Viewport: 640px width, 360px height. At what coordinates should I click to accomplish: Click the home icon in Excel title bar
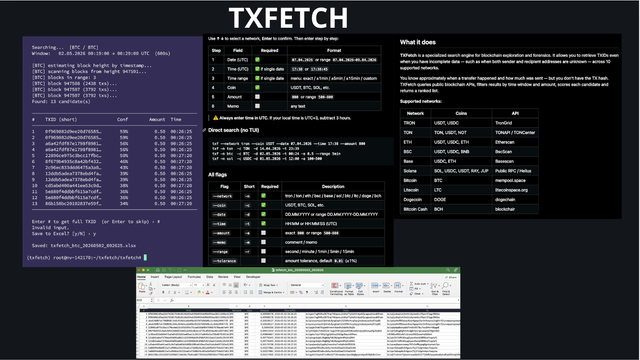click(x=158, y=270)
